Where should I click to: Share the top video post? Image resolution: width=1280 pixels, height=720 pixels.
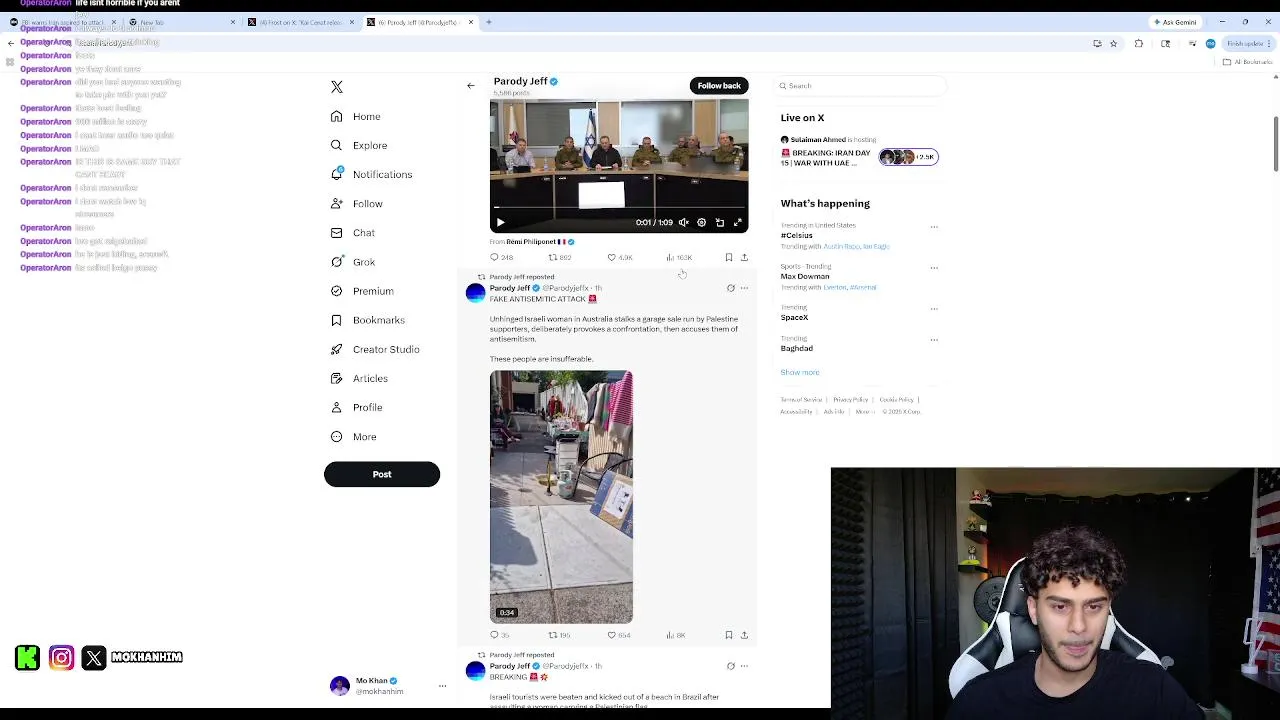point(744,258)
